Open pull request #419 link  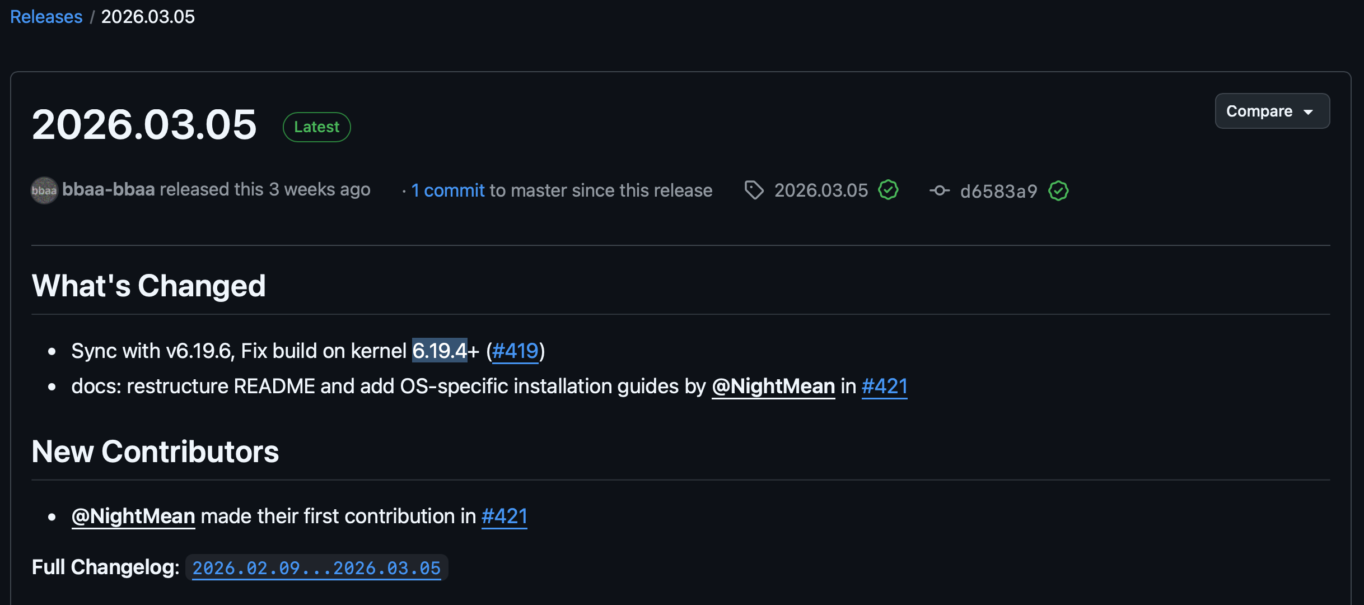(x=516, y=351)
